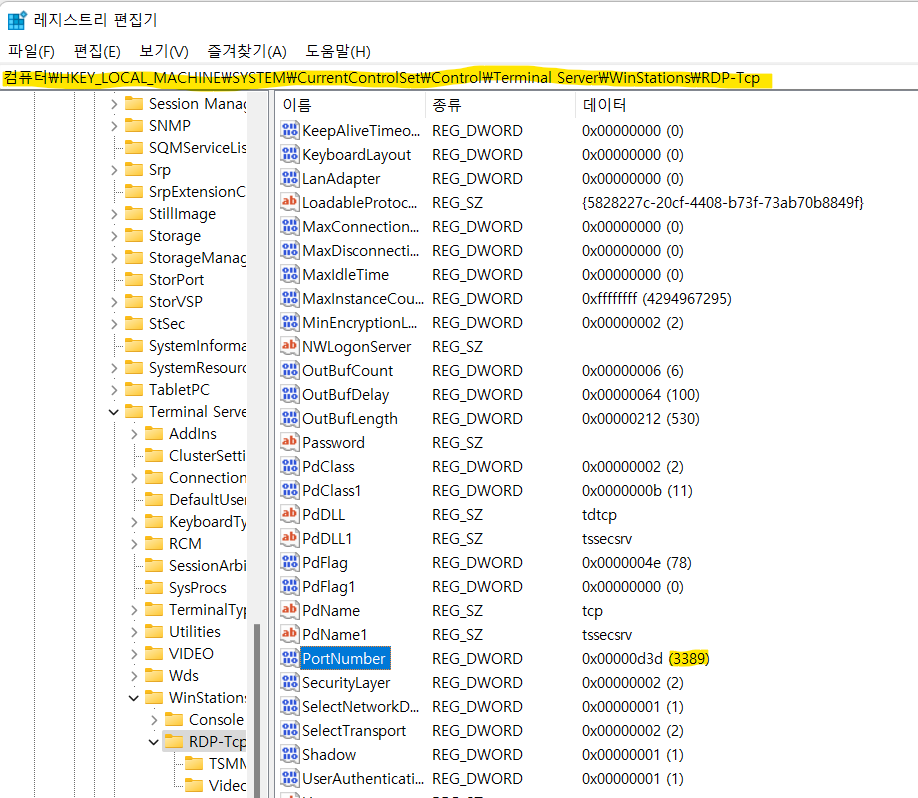Select the SecurityLayer DWORD value icon
The width and height of the screenshot is (918, 798).
click(x=290, y=682)
